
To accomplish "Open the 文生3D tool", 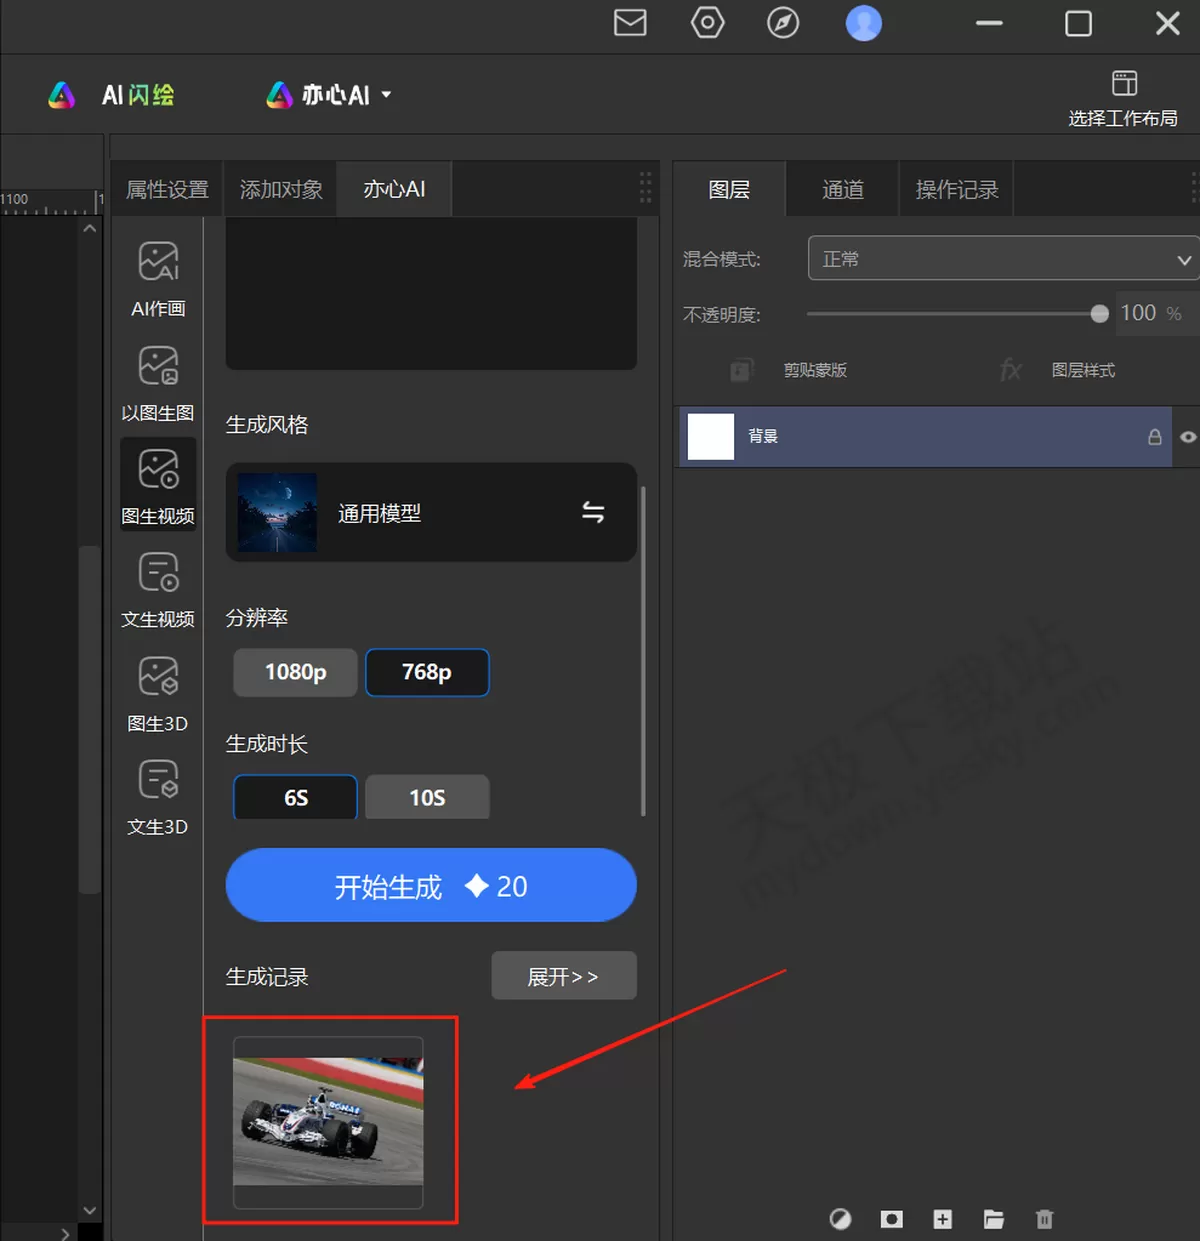I will tap(158, 797).
